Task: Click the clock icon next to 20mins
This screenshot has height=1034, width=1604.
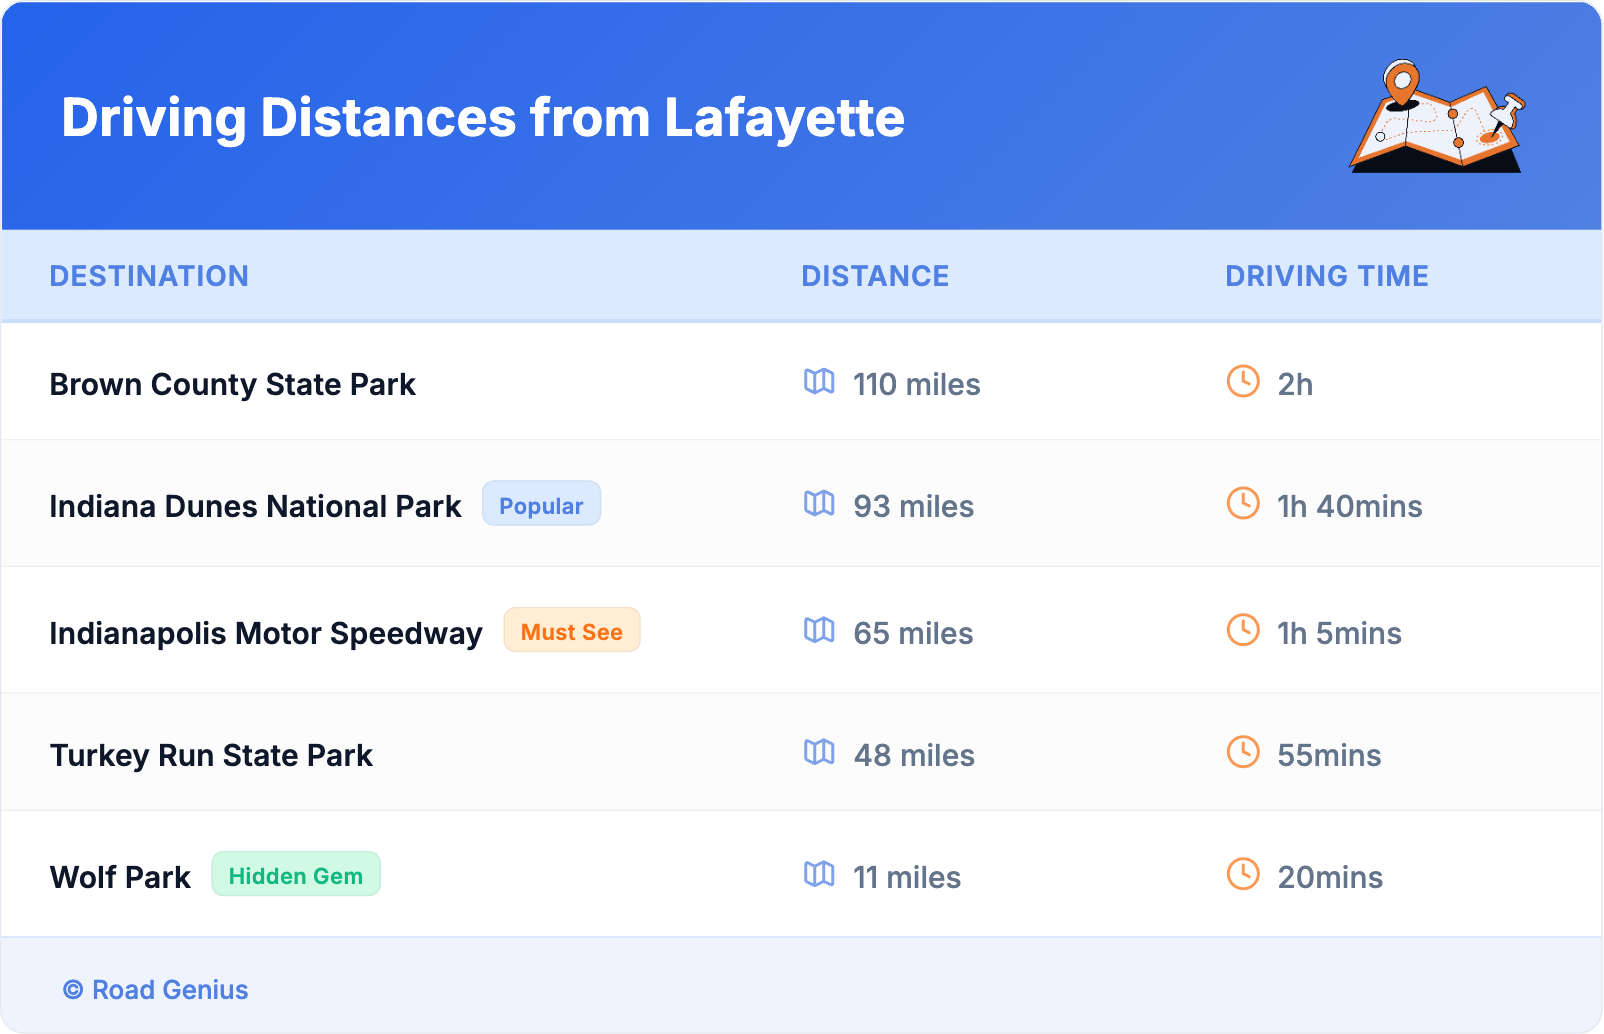Action: (1243, 875)
